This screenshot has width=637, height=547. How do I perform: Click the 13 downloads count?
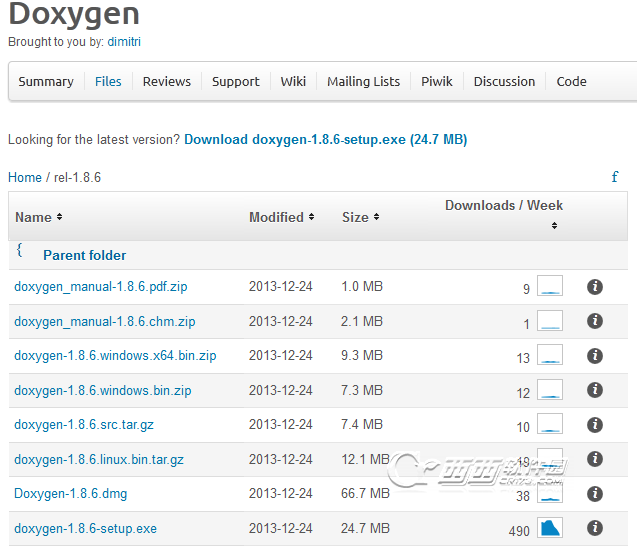(x=523, y=358)
